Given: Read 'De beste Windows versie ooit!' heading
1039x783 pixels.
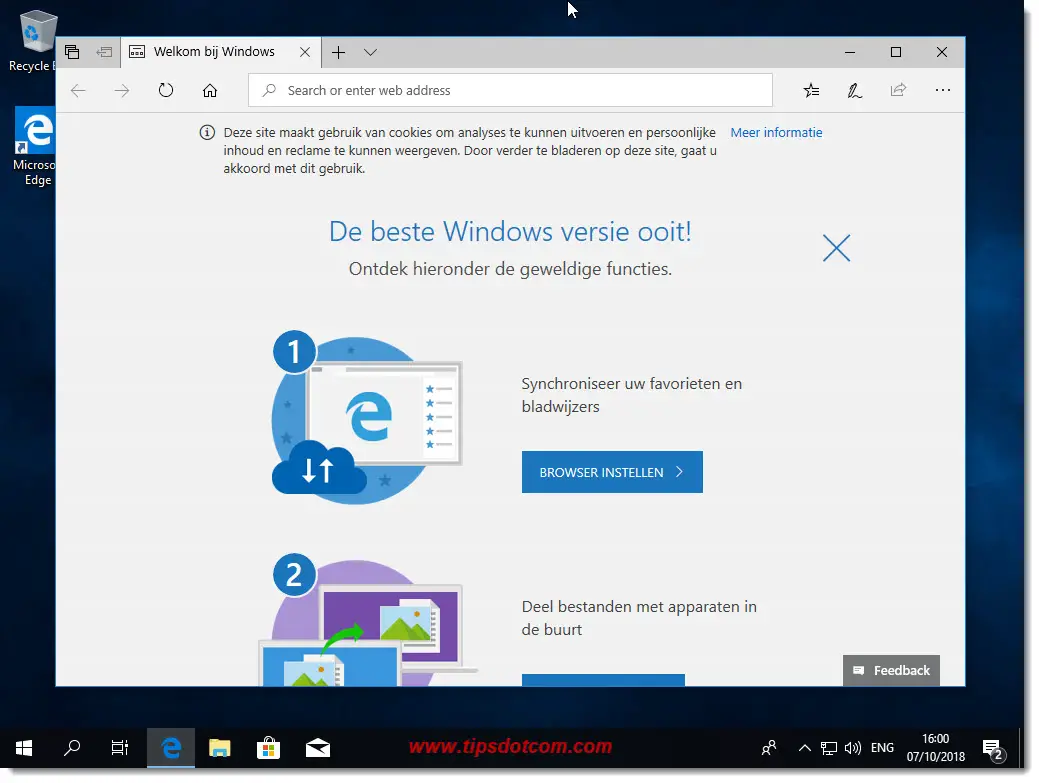Looking at the screenshot, I should tap(510, 232).
